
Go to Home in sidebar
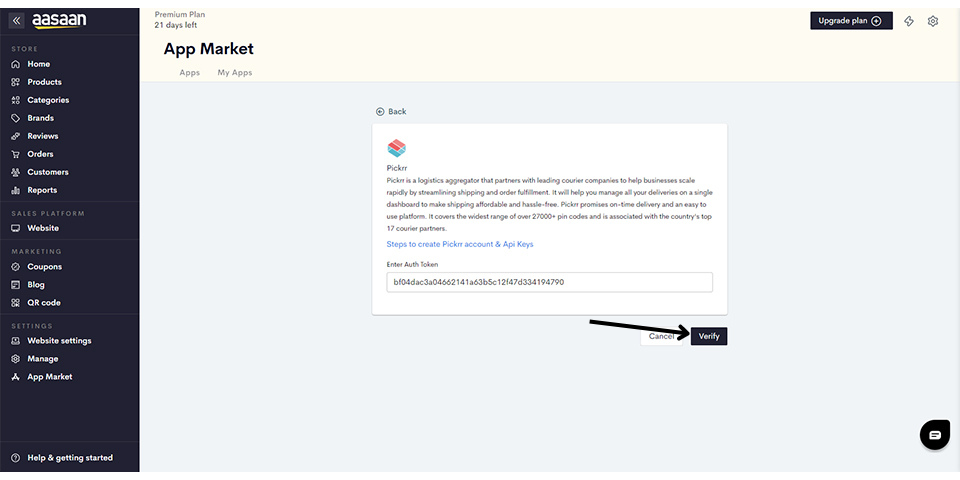click(39, 64)
